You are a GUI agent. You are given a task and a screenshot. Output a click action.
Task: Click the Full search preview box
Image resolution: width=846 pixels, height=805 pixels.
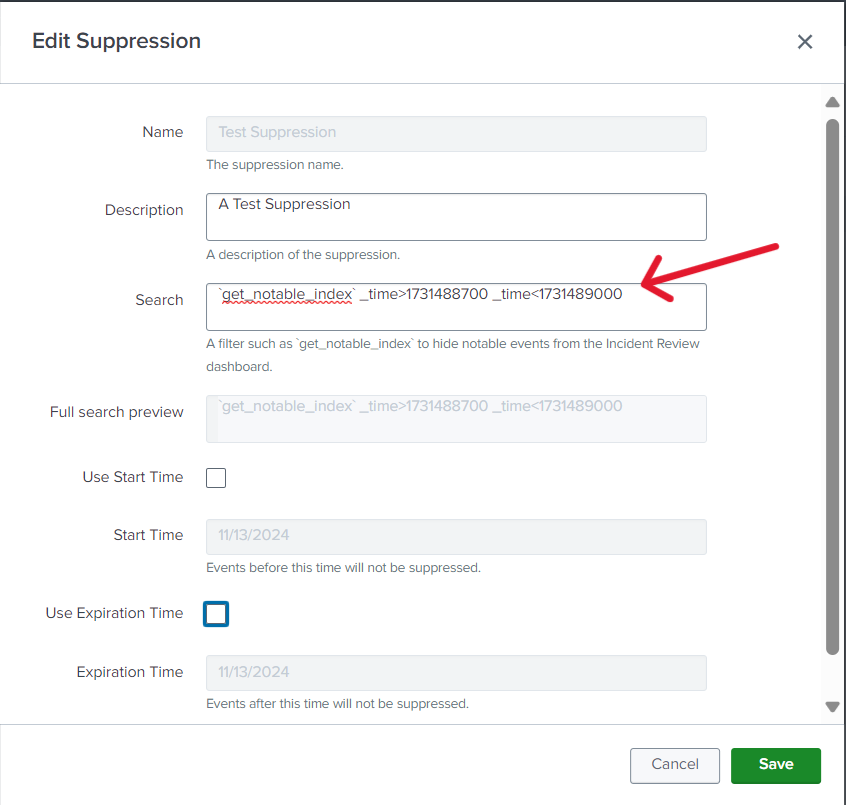coord(456,419)
